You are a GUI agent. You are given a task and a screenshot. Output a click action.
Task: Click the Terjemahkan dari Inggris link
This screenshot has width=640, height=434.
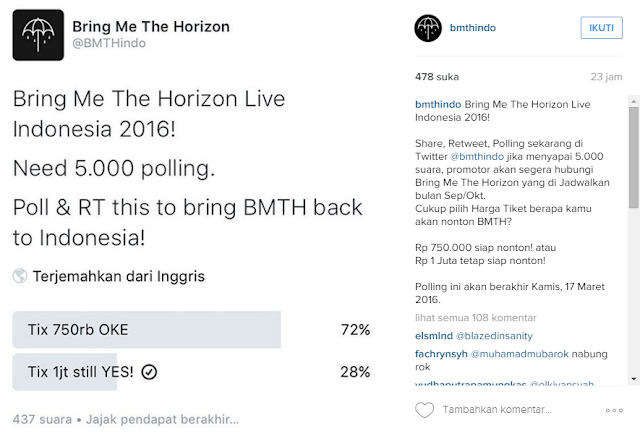pyautogui.click(x=119, y=276)
